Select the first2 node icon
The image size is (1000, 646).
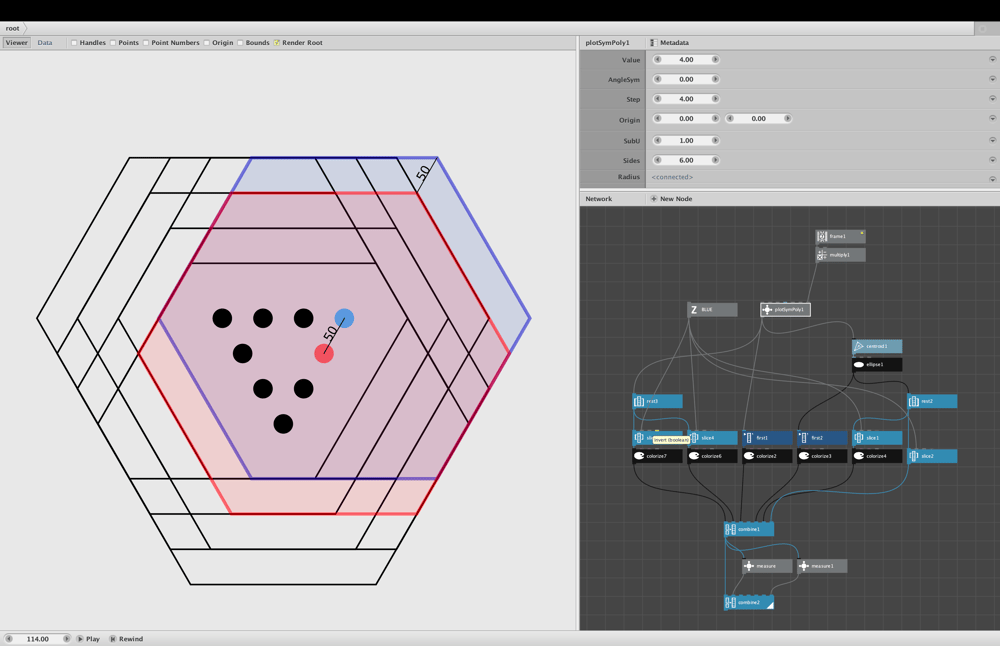point(804,438)
